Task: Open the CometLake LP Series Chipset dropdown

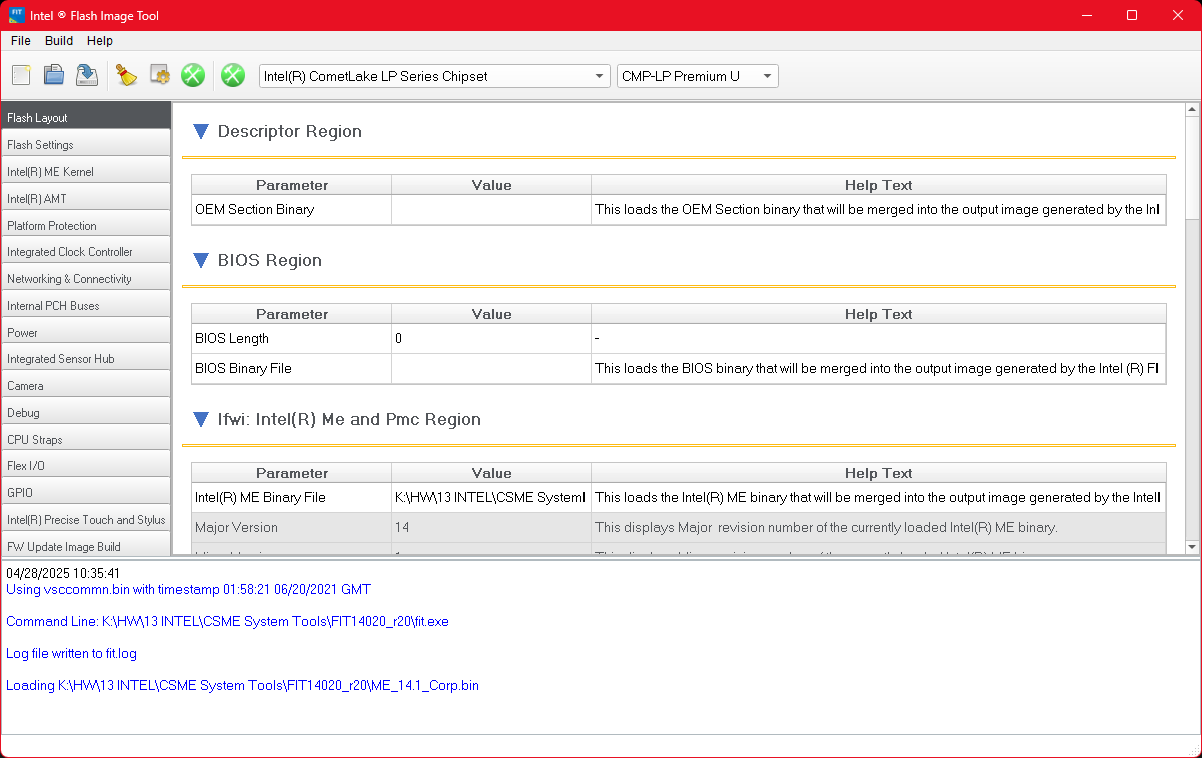Action: [x=434, y=76]
